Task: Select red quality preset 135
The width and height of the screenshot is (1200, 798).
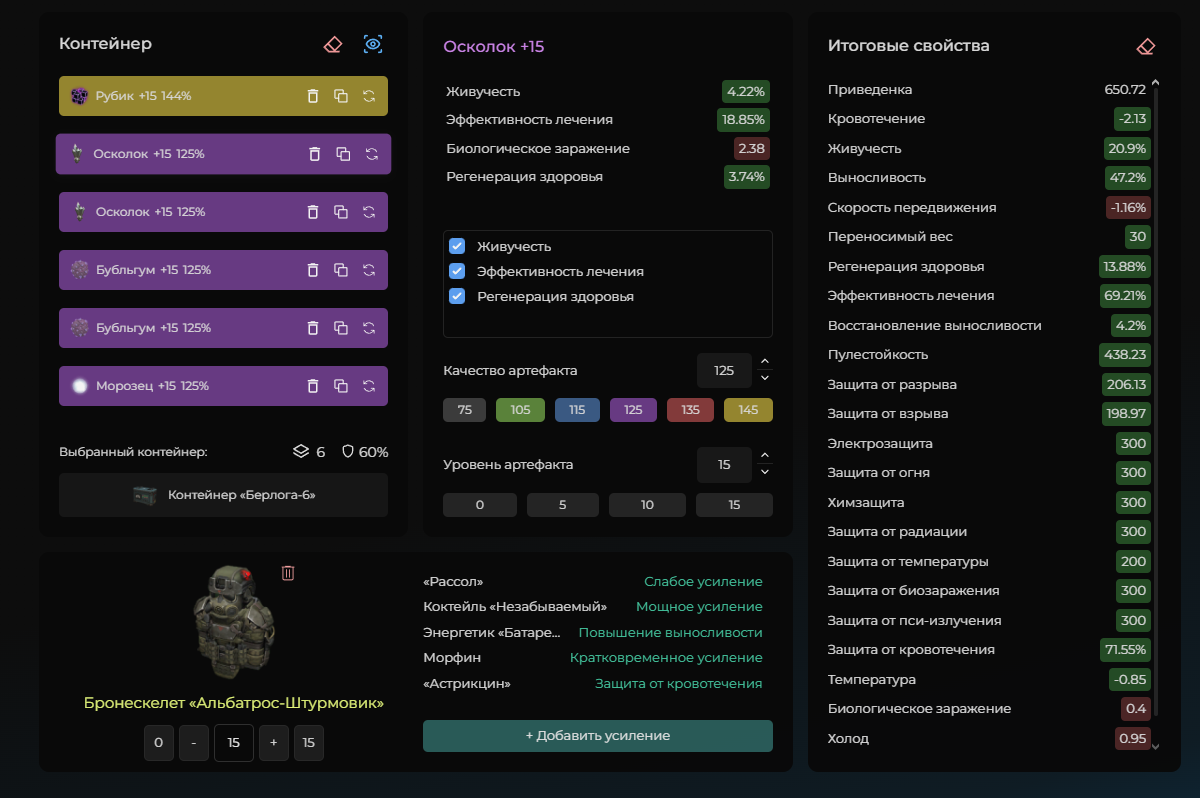Action: 690,410
